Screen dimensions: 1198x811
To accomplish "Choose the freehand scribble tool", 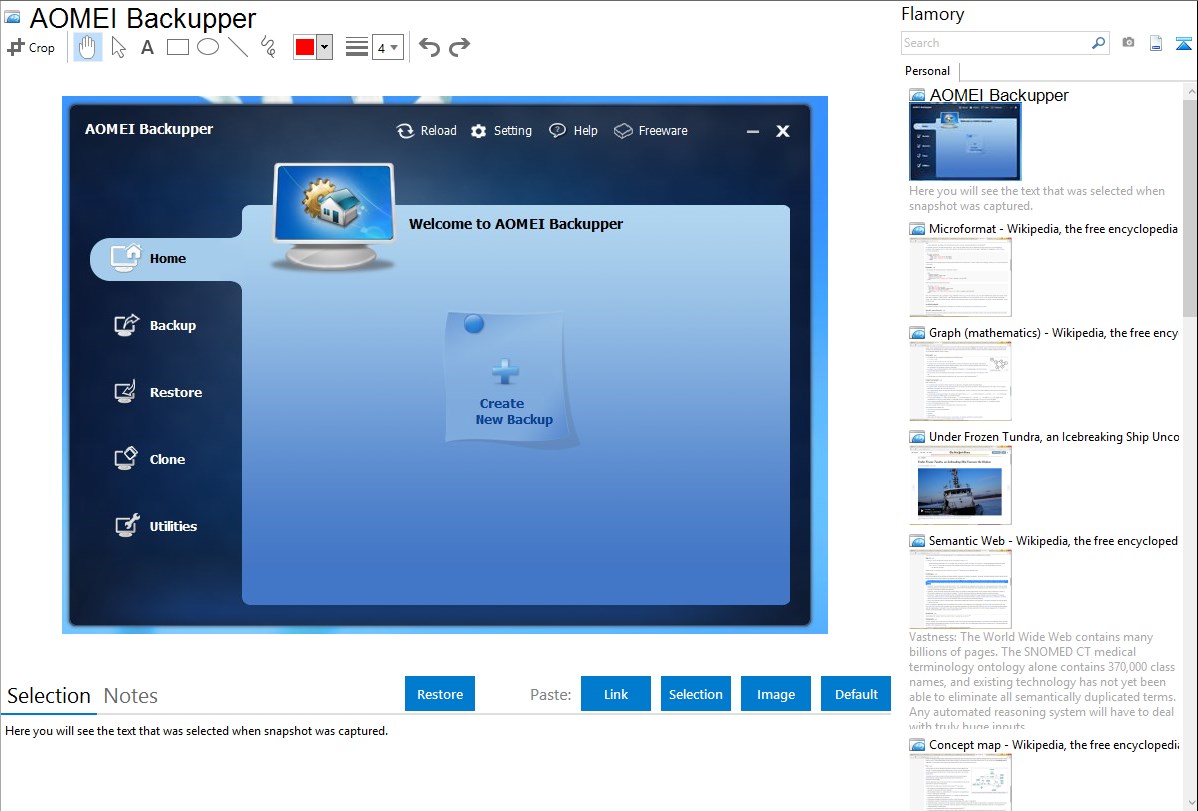I will (x=268, y=47).
